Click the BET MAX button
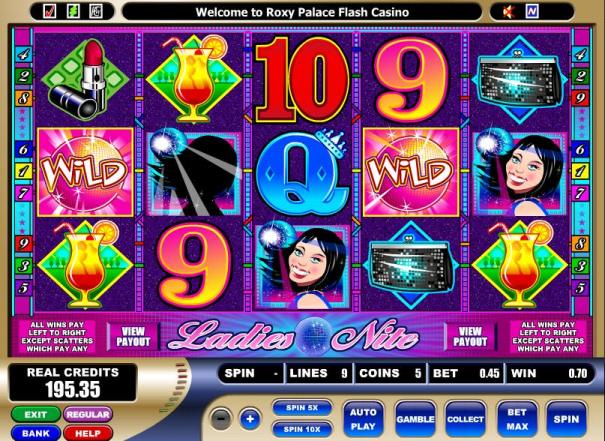Image resolution: width=605 pixels, height=441 pixels. click(x=517, y=419)
